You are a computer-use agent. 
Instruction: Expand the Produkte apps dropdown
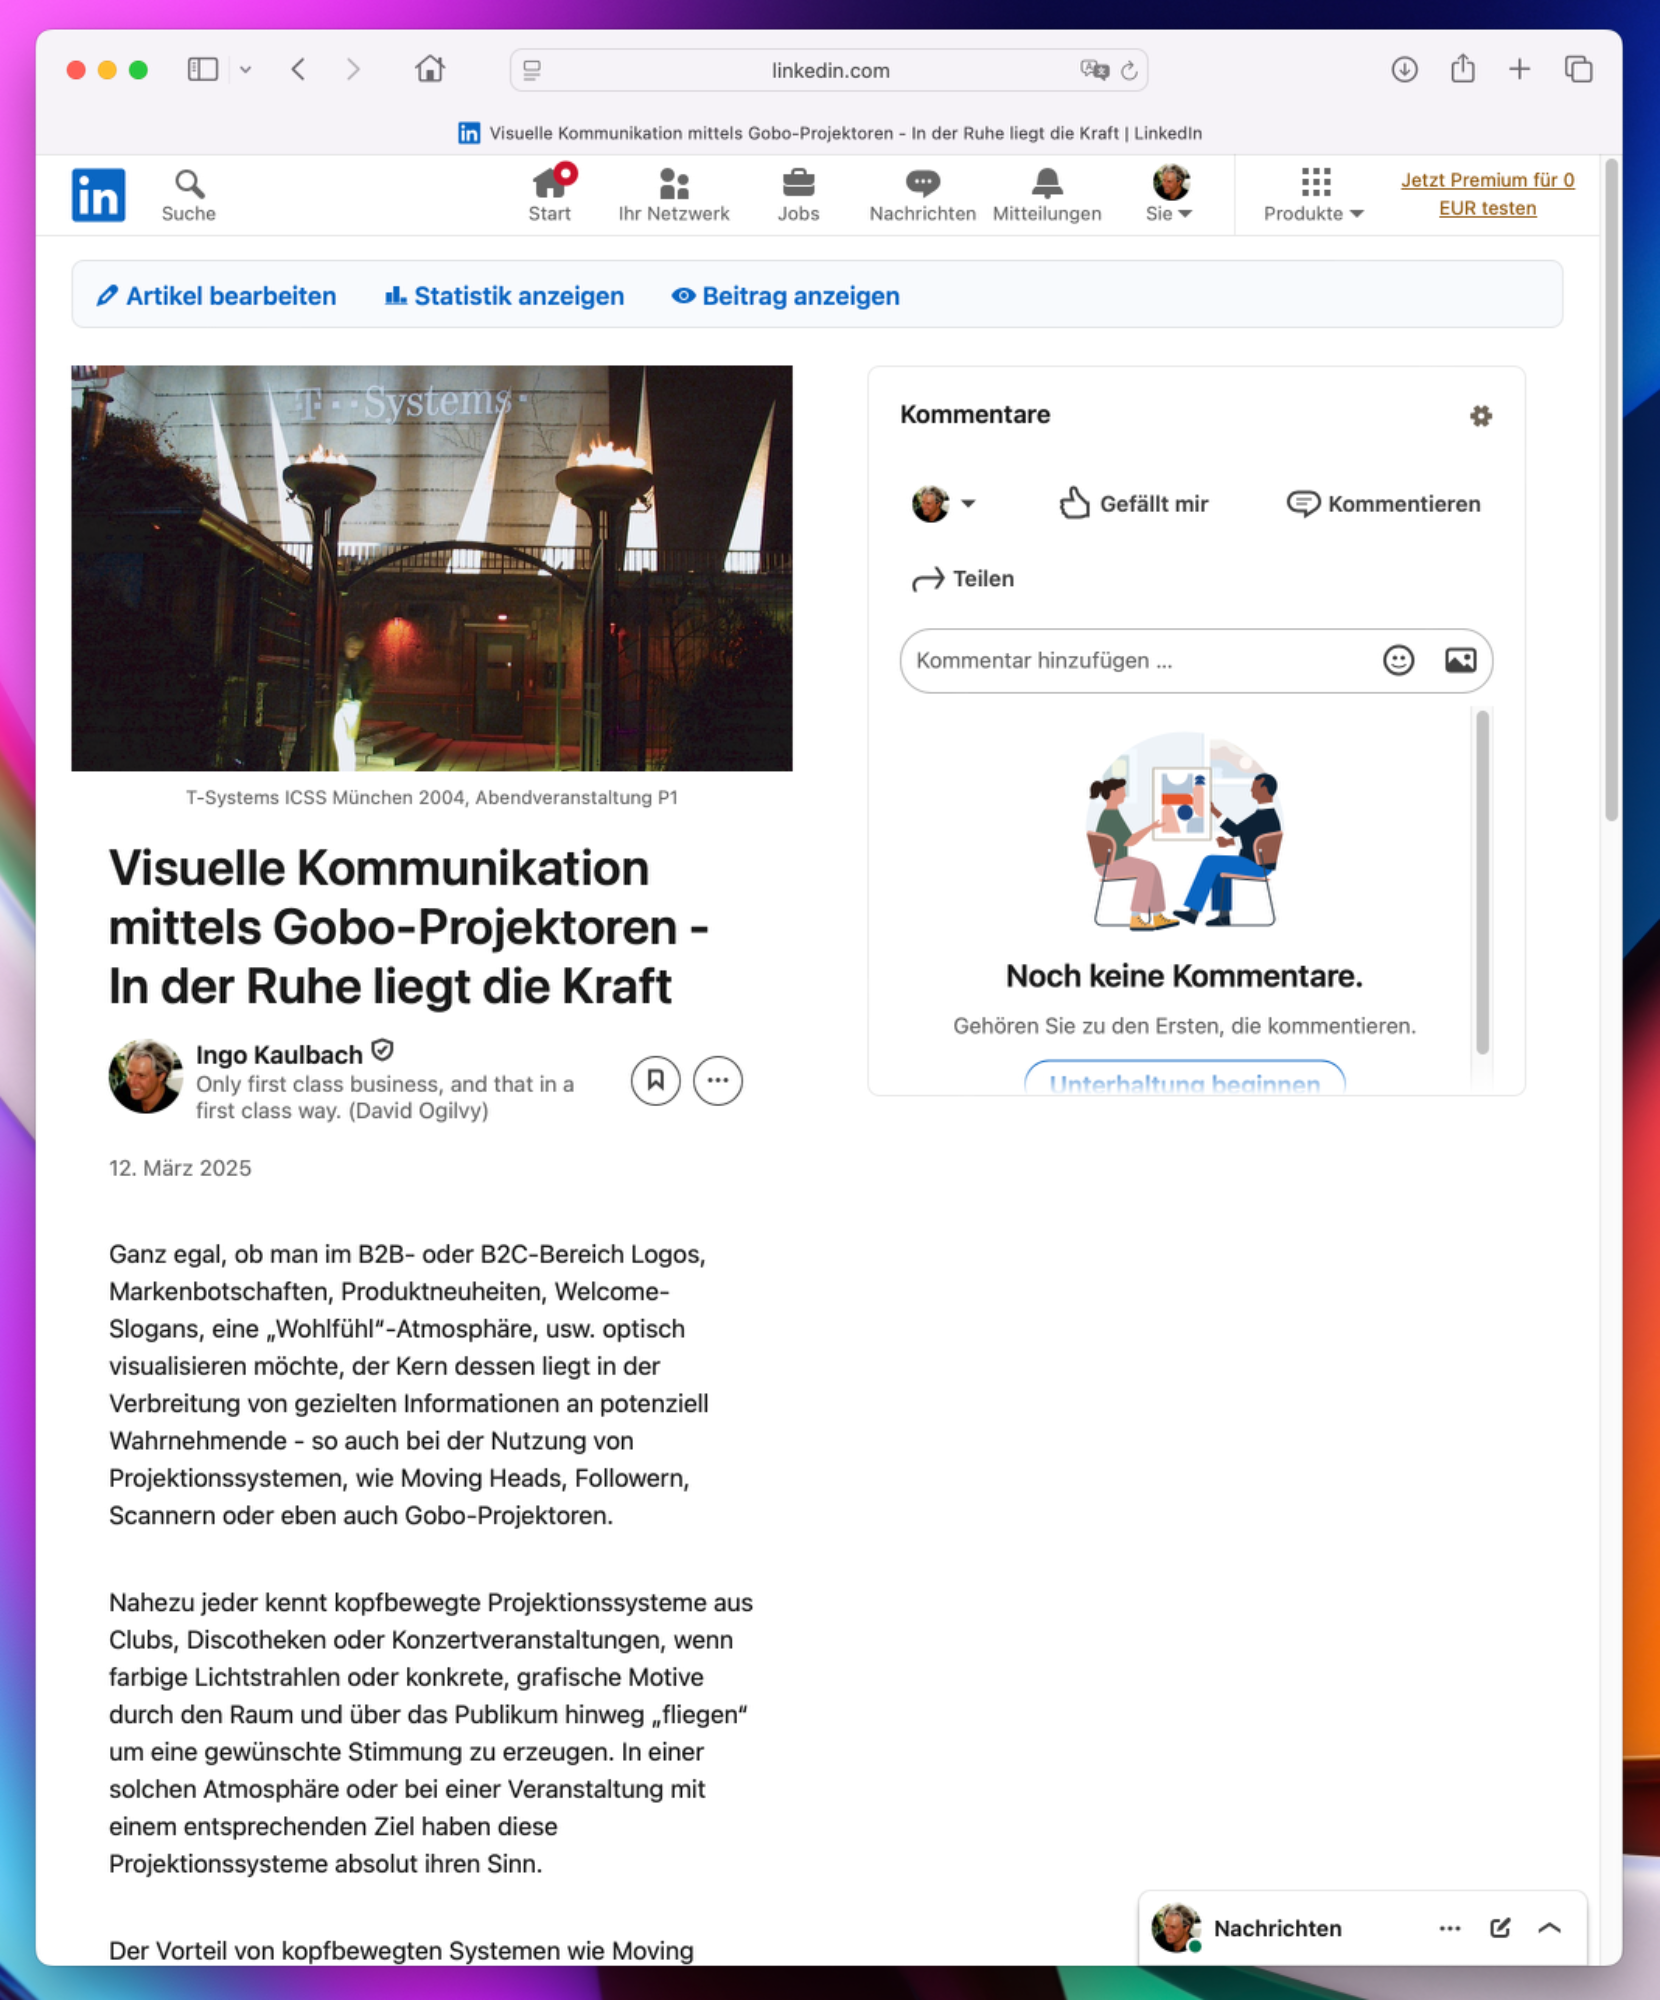click(1313, 195)
